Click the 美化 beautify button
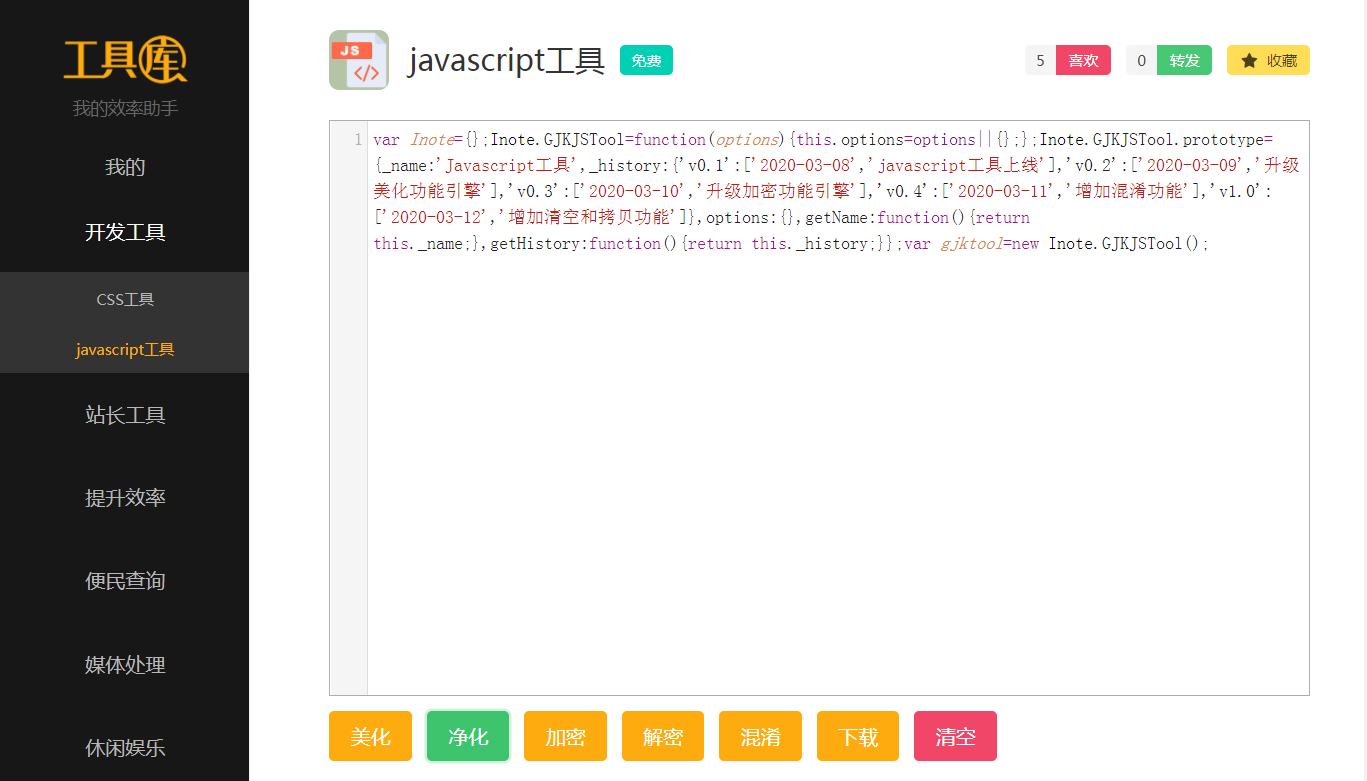 (x=370, y=737)
